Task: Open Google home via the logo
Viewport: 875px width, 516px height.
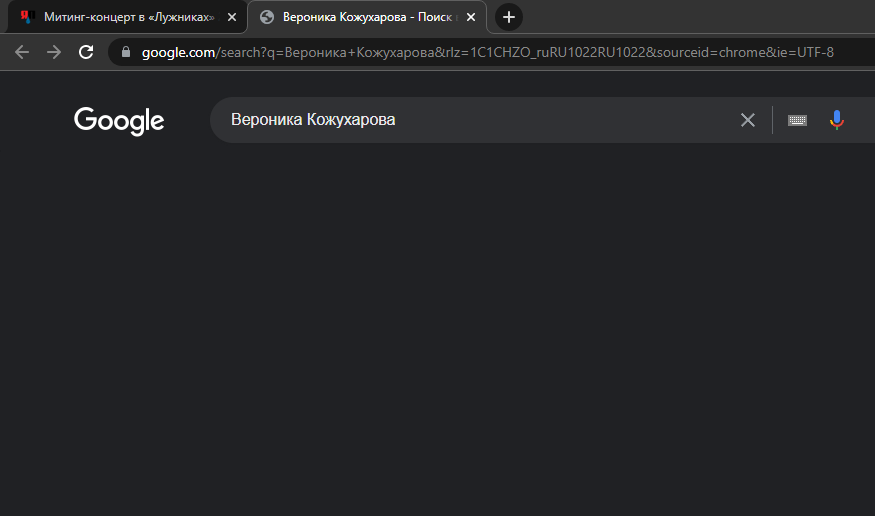Action: click(119, 121)
